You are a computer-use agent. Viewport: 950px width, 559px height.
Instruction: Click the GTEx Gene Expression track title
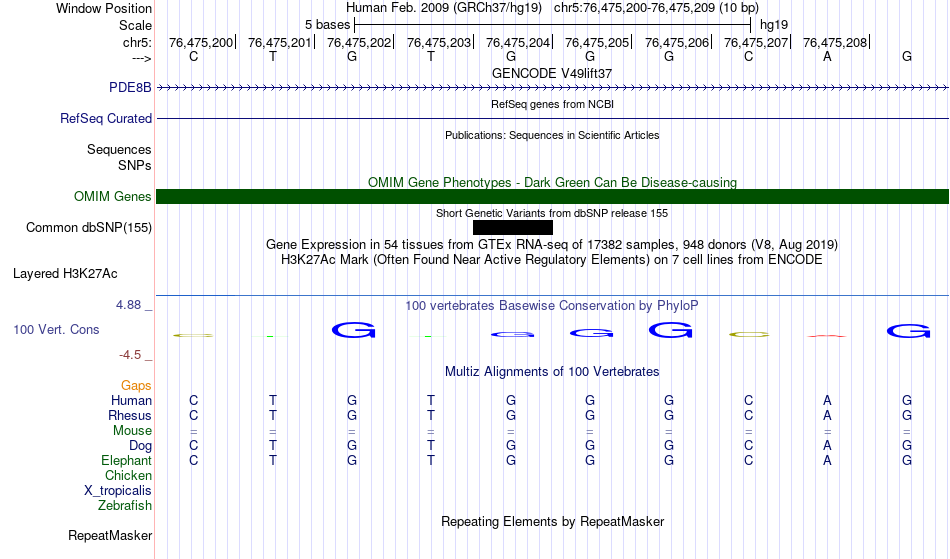(x=552, y=245)
